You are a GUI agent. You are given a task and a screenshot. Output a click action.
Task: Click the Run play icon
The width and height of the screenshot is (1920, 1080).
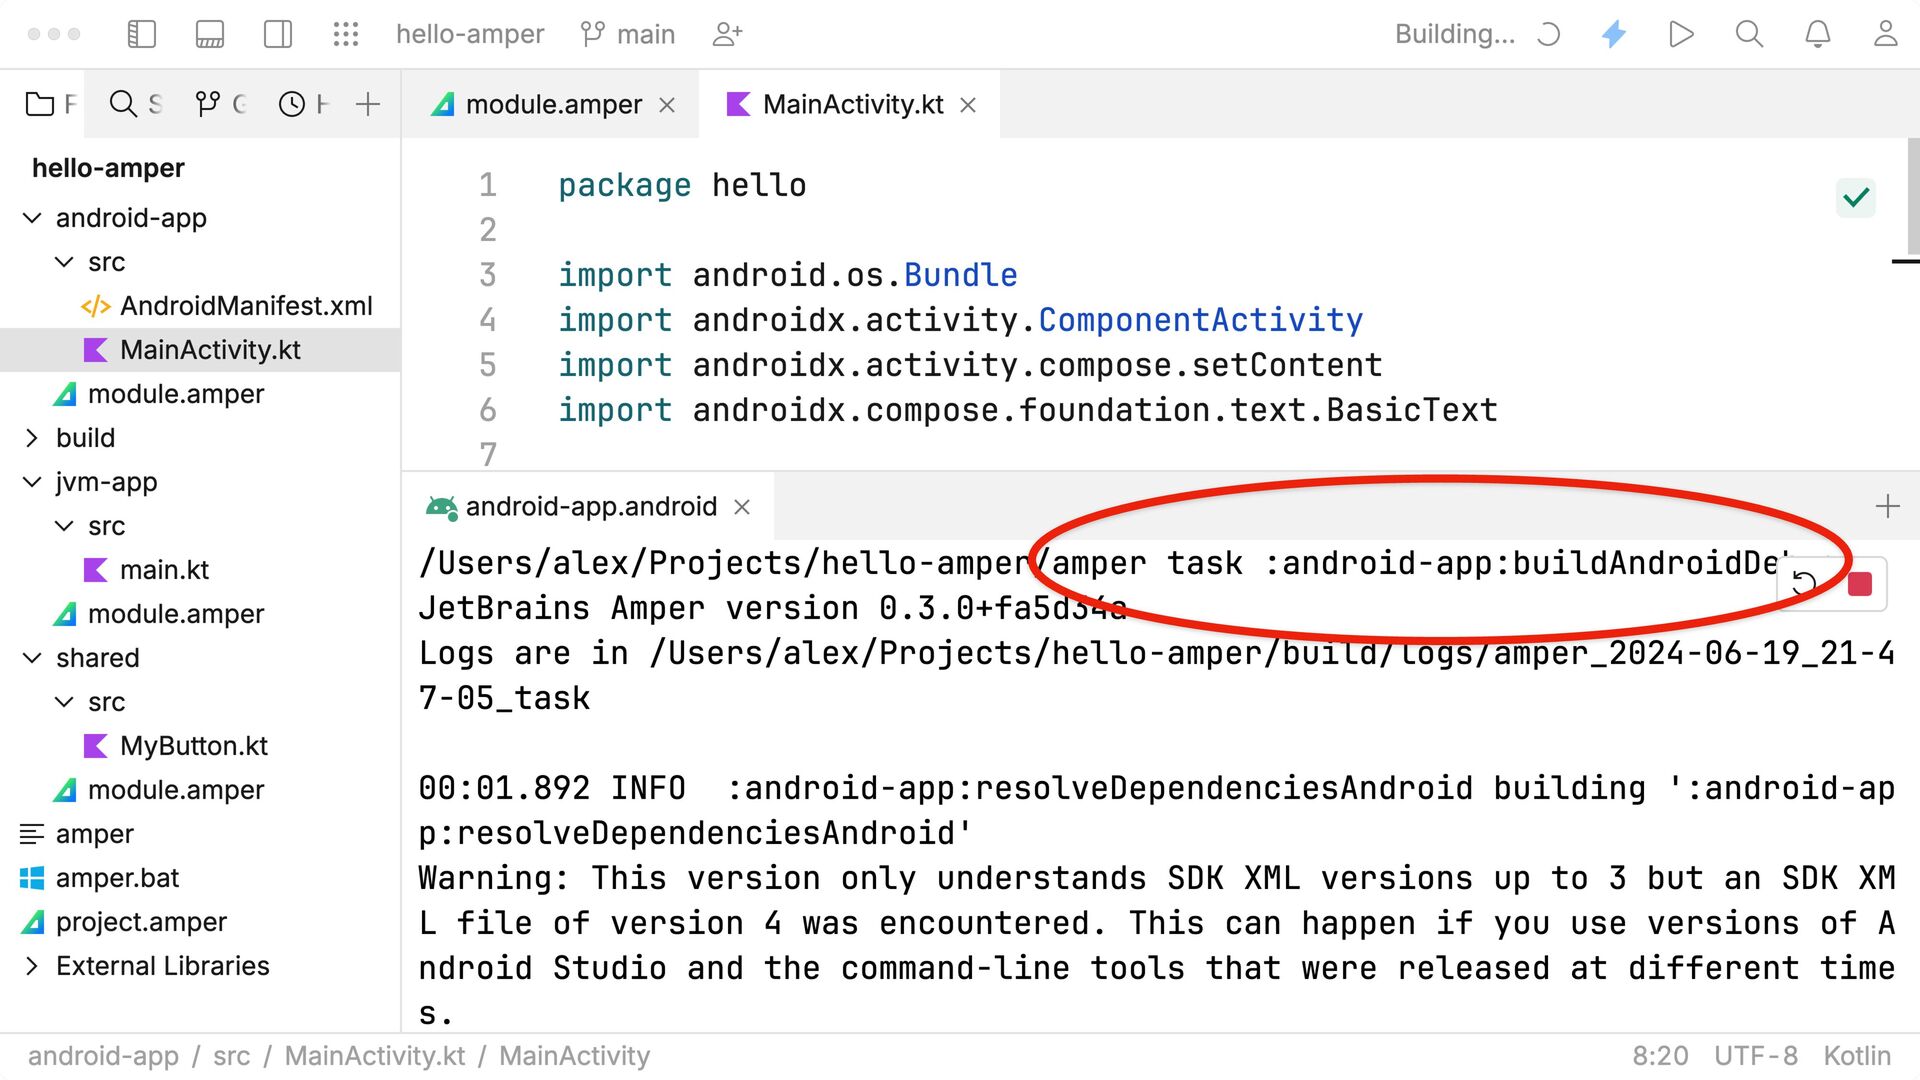tap(1681, 34)
